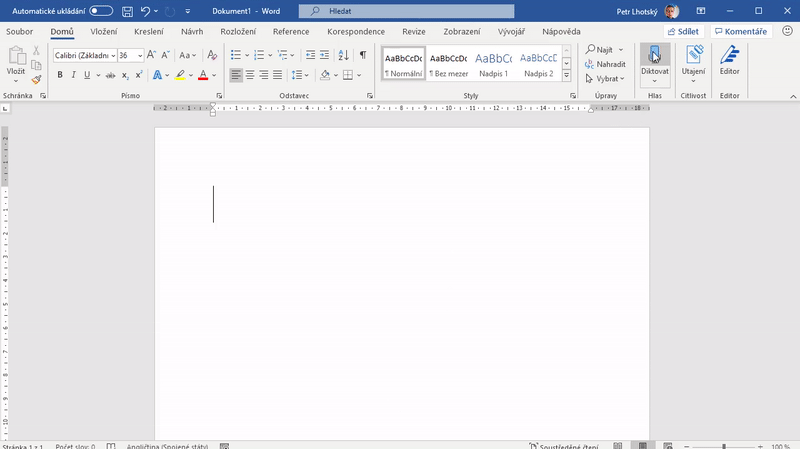The image size is (800, 449).
Task: Start dictation with the Diktovat icon
Action: click(655, 55)
